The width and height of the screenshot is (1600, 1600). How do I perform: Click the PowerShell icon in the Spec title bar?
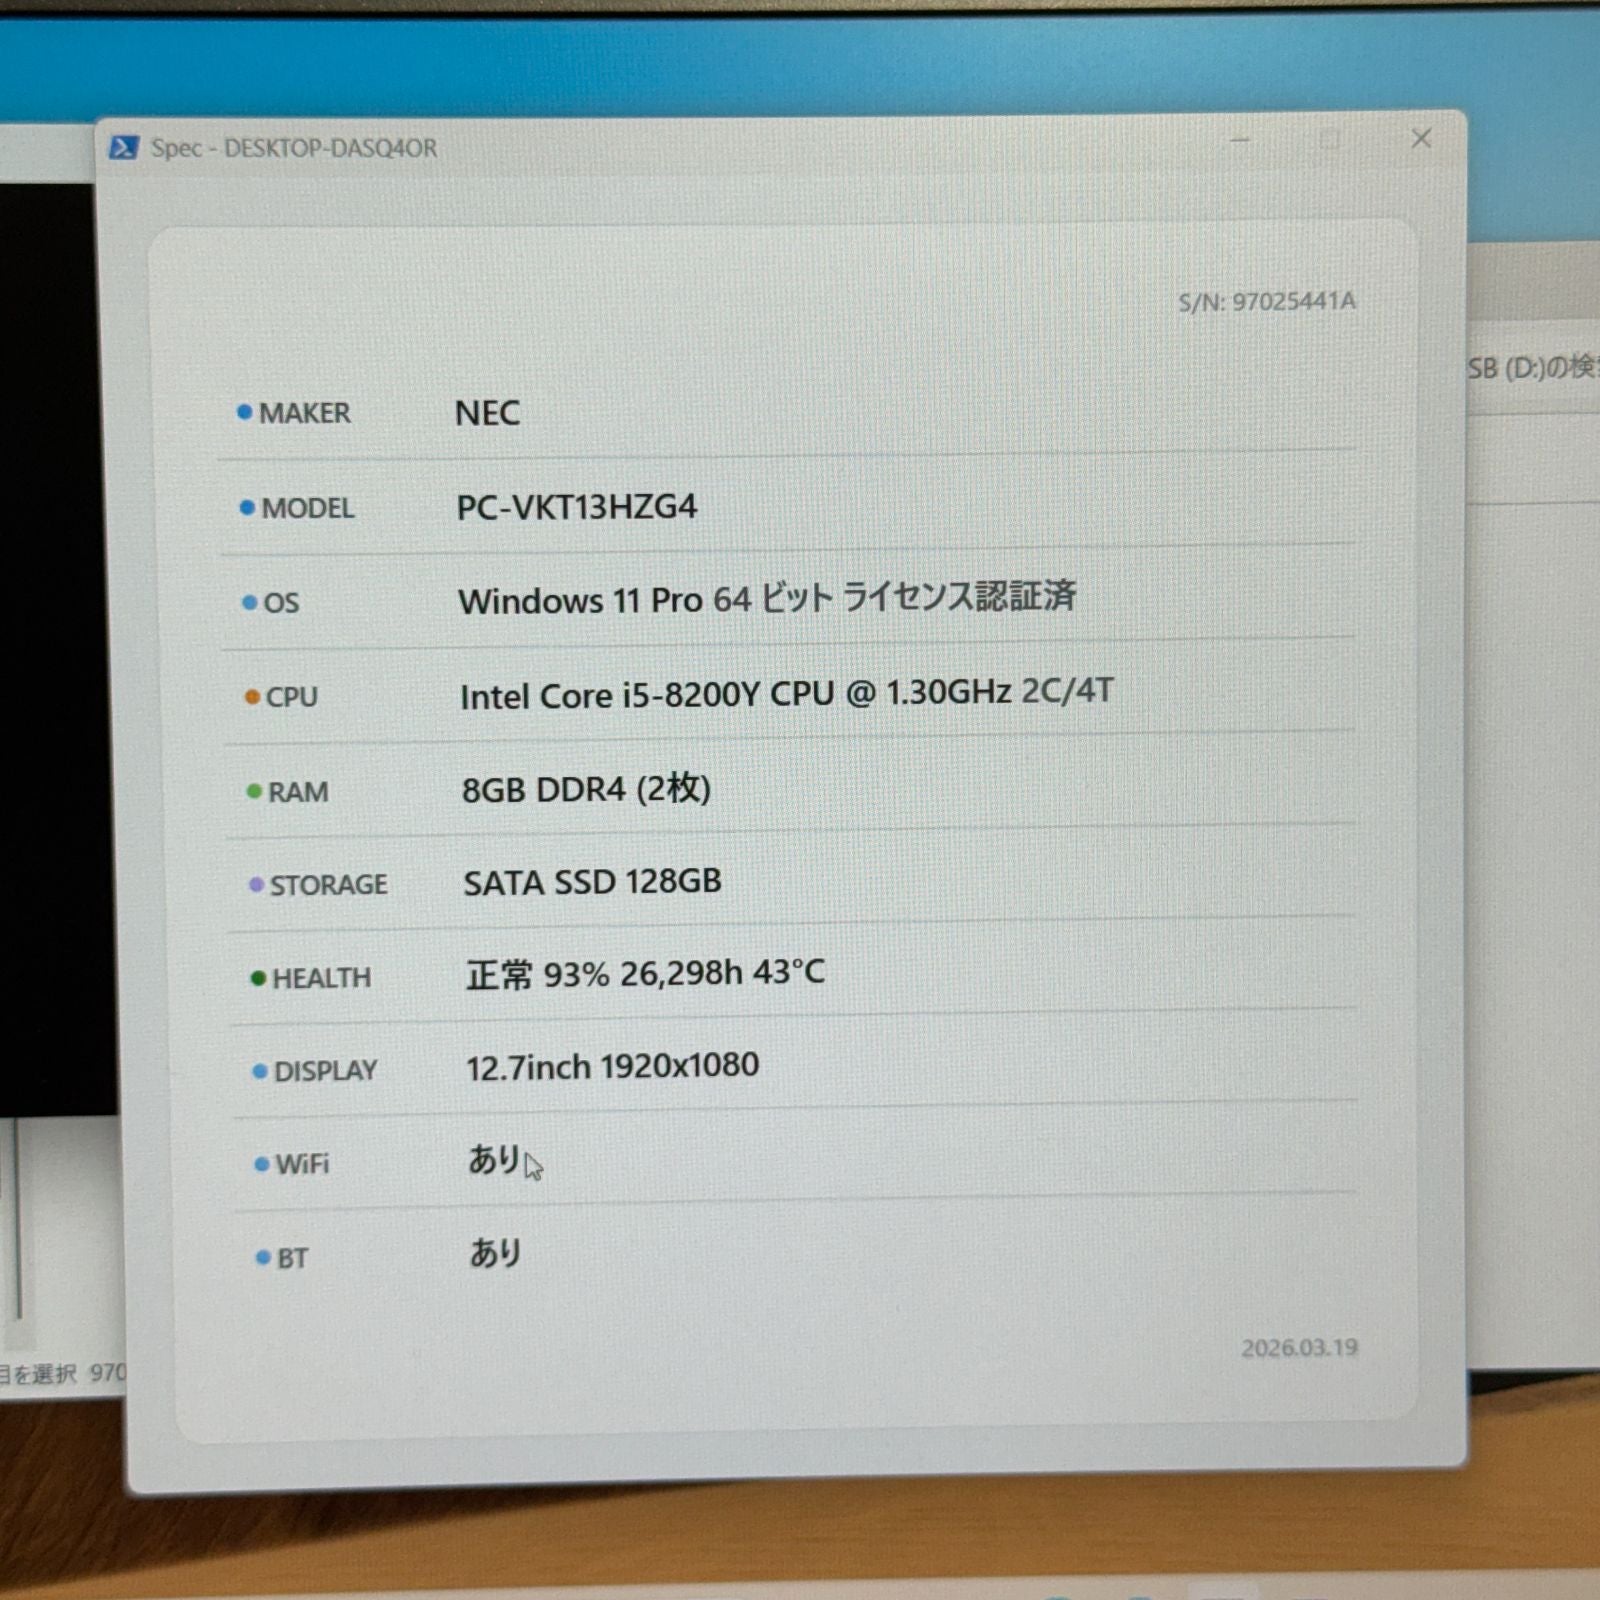point(123,148)
